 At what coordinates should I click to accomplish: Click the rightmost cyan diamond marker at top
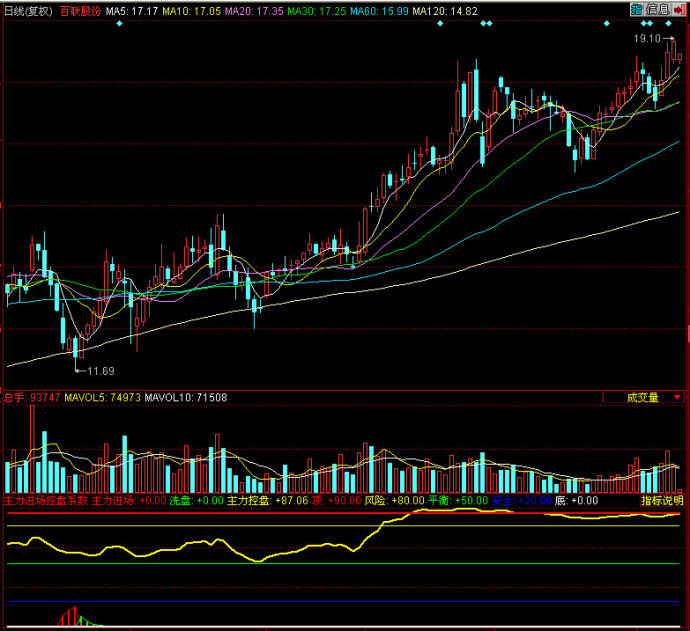[x=667, y=23]
